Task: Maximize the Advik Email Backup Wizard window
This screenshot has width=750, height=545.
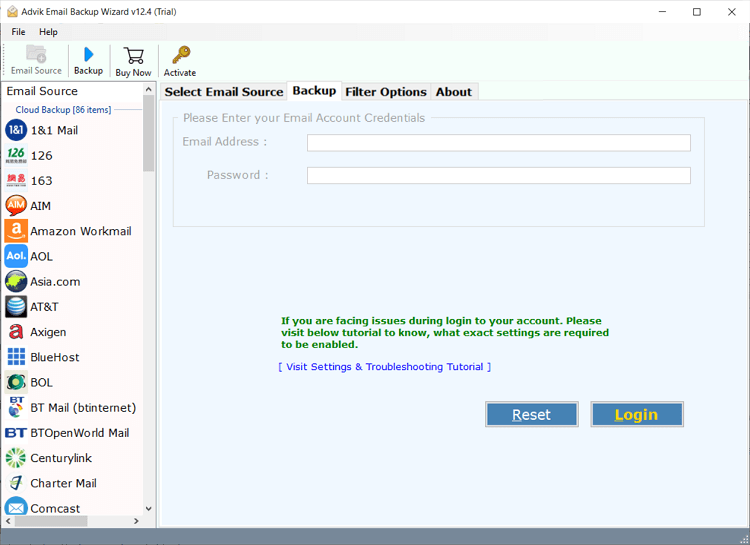Action: pyautogui.click(x=697, y=11)
